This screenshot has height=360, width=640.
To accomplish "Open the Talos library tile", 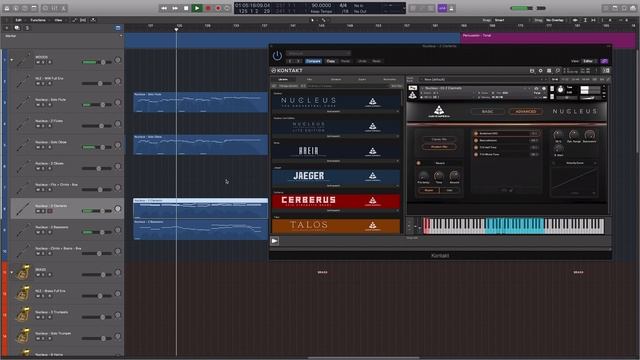I will point(336,225).
